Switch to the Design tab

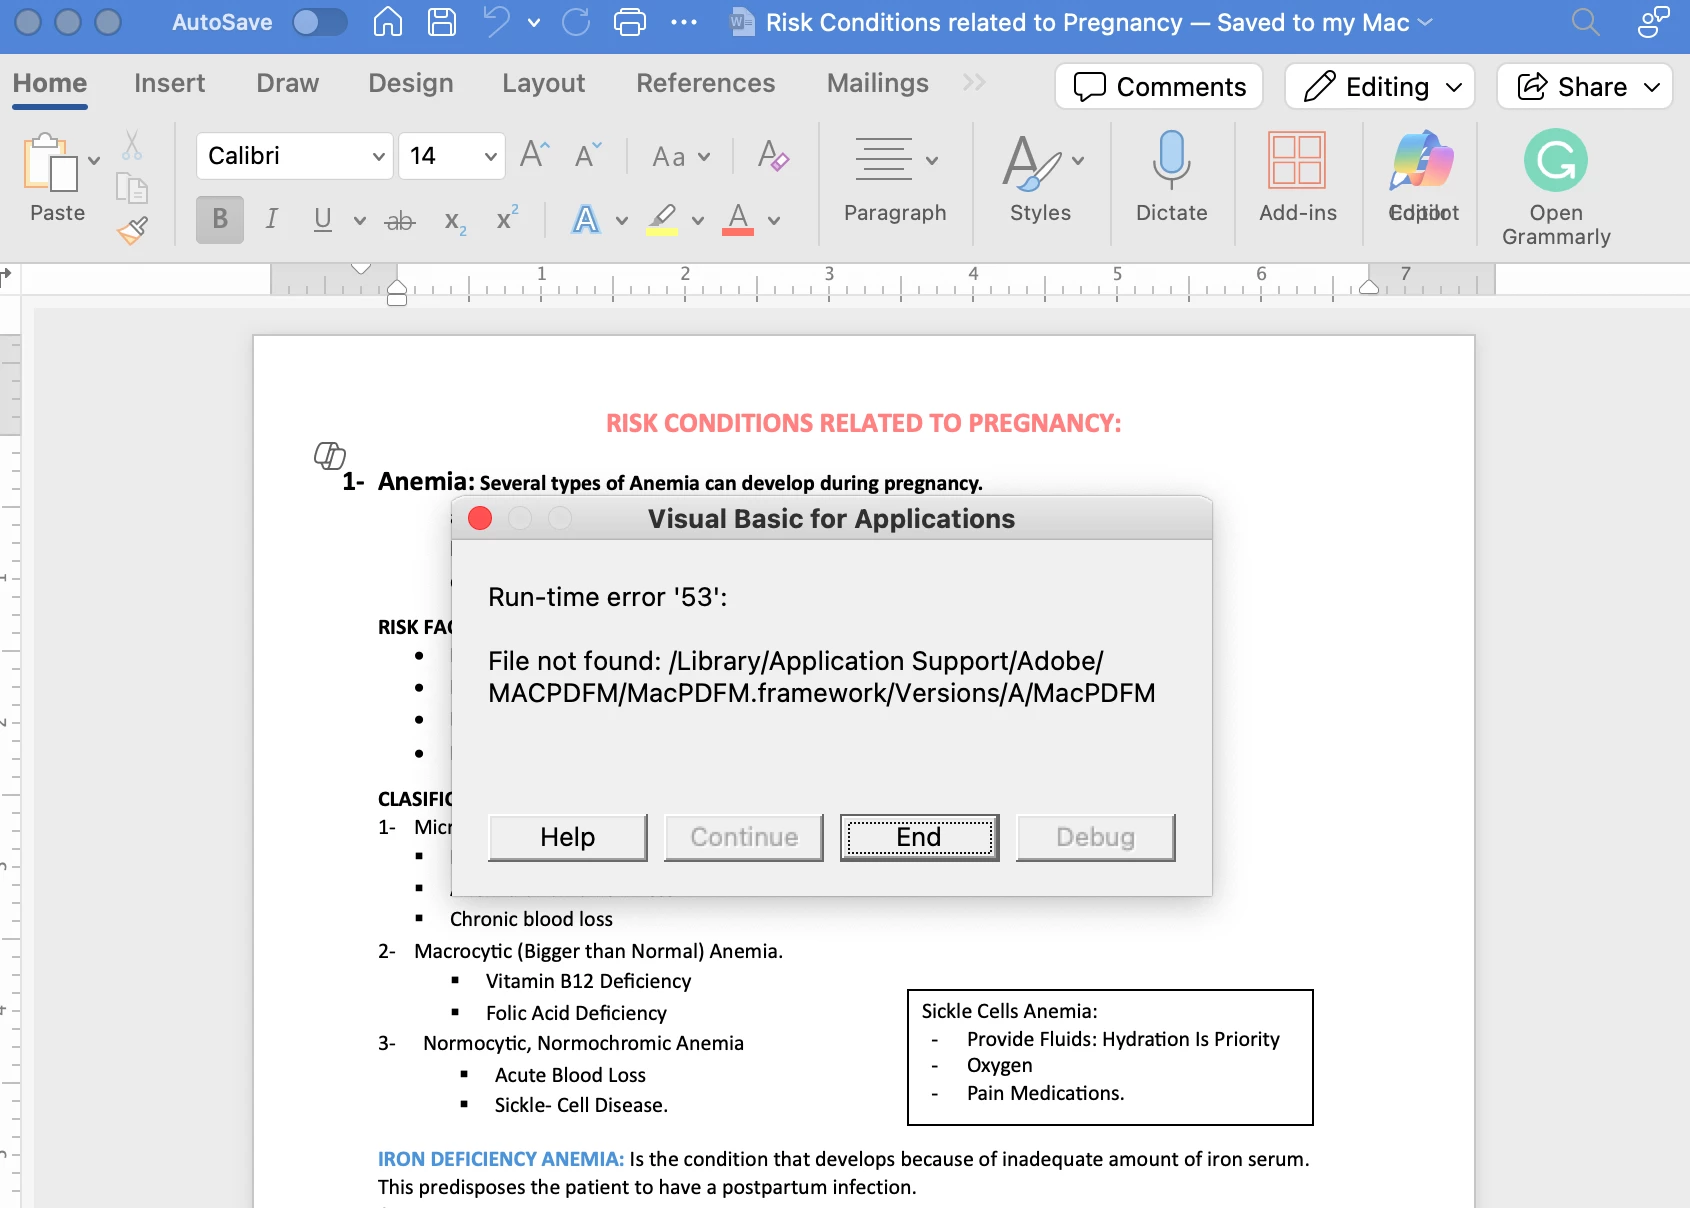tap(411, 83)
